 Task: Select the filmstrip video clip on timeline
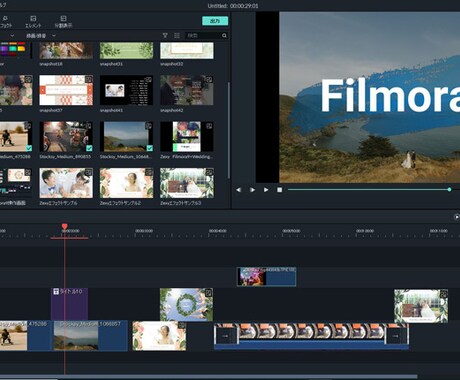[311, 336]
